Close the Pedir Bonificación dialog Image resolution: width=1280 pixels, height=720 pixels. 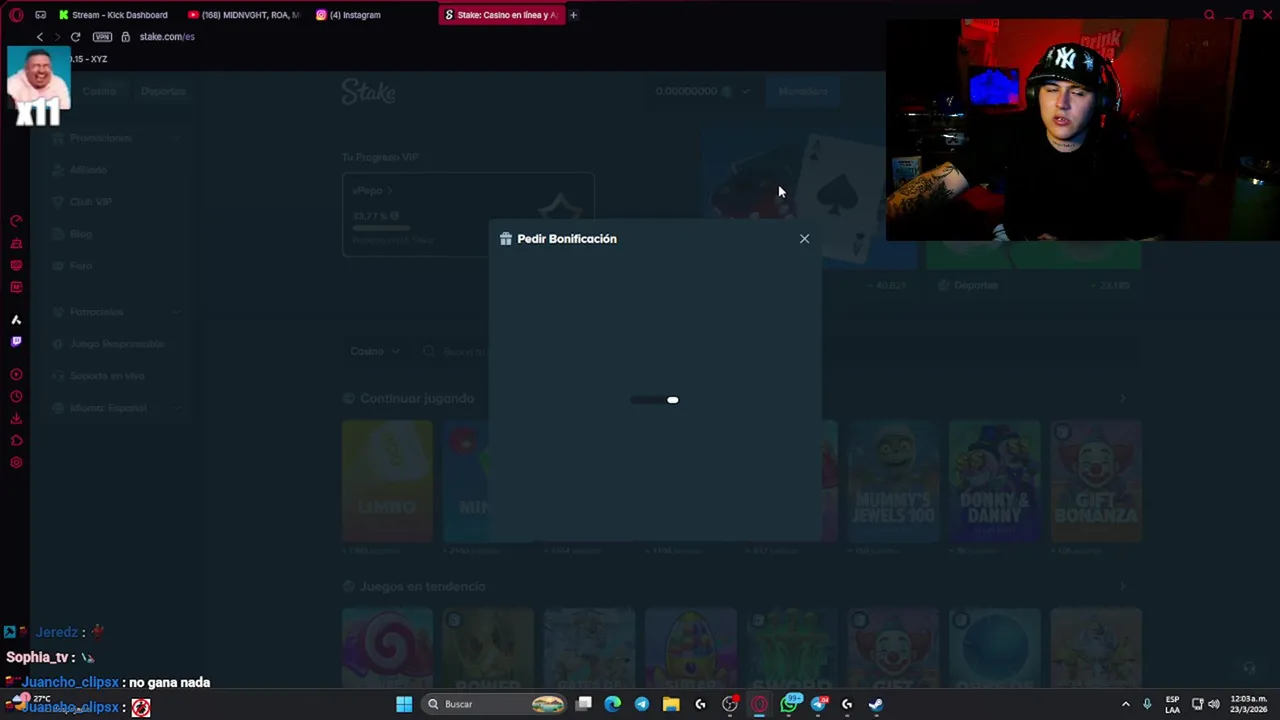click(x=804, y=239)
